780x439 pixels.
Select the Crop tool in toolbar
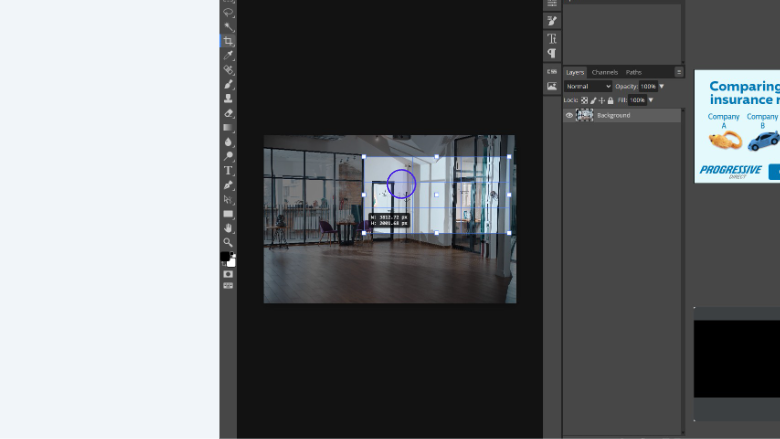228,41
